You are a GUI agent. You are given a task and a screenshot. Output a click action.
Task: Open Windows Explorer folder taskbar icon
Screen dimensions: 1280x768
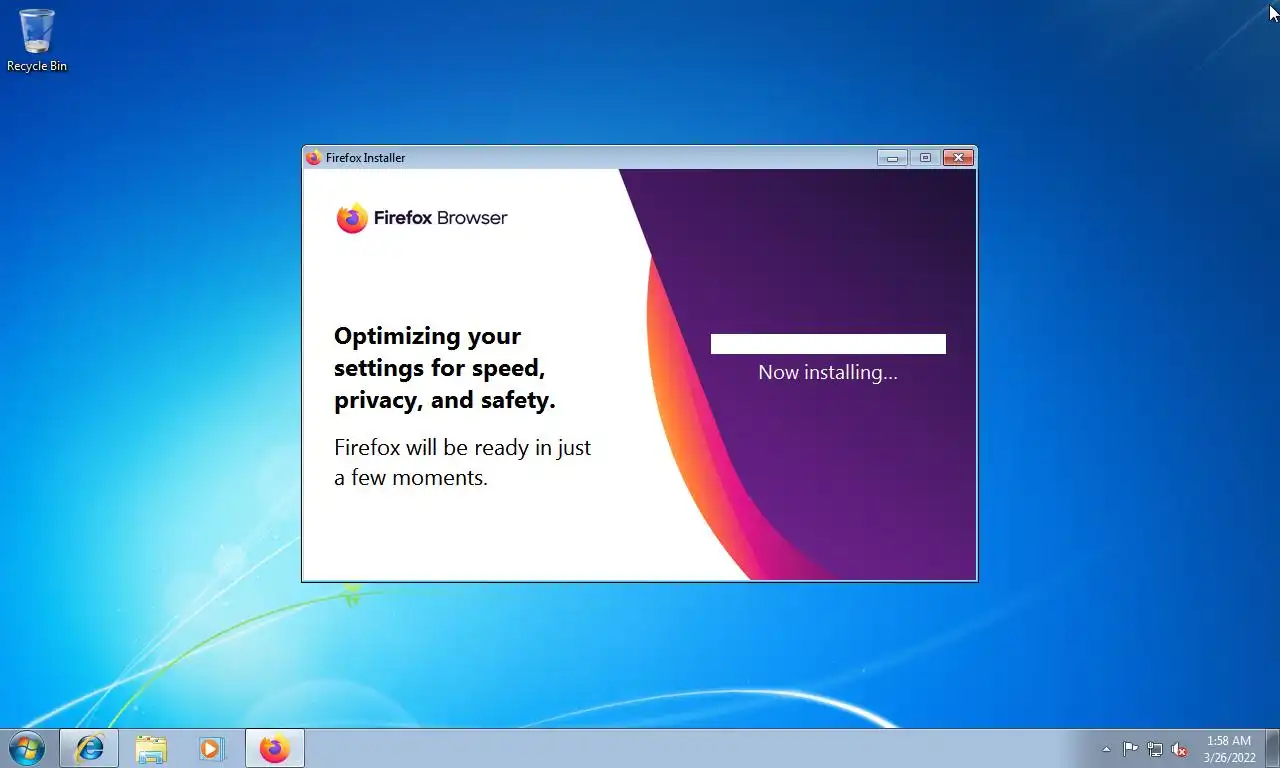coord(151,748)
